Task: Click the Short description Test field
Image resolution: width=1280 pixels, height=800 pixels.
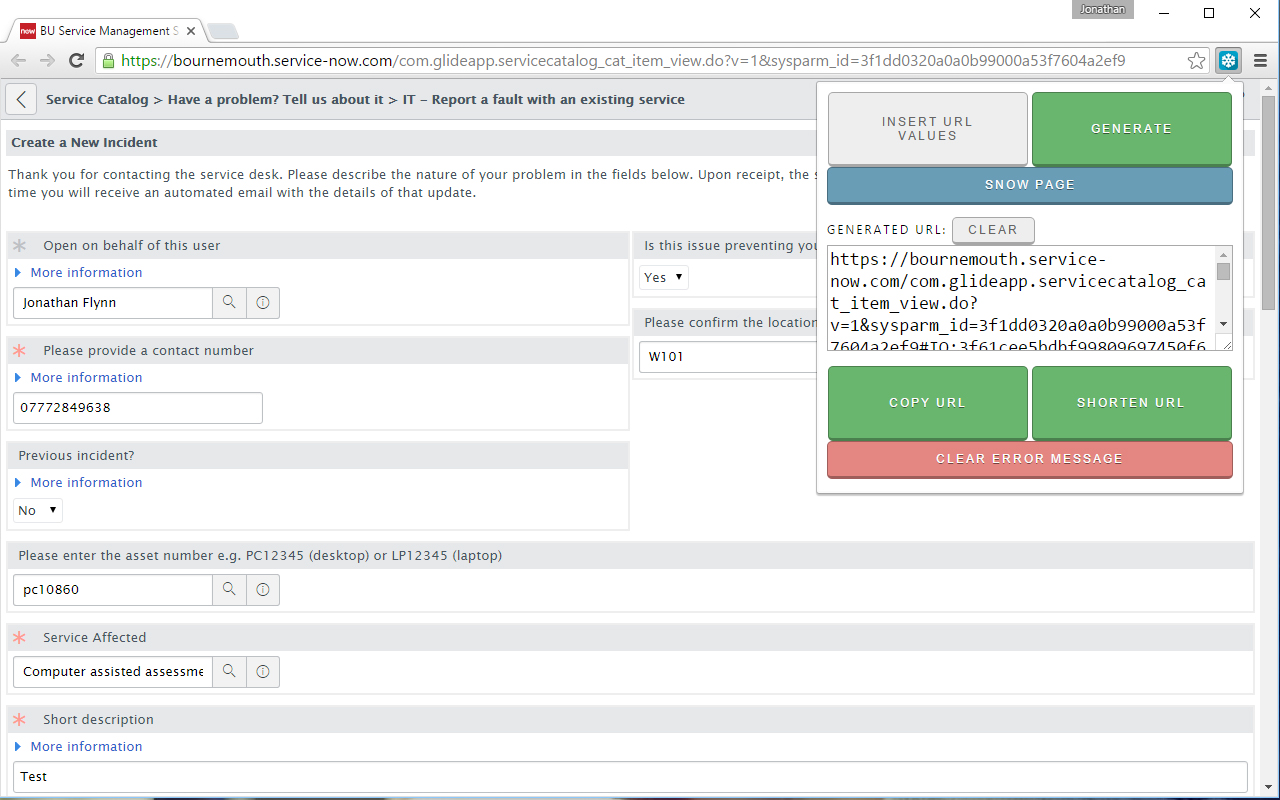Action: (630, 777)
